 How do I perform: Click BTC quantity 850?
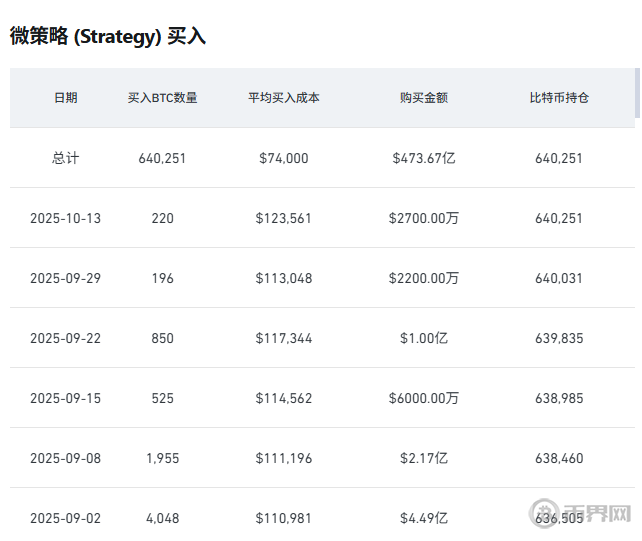[x=163, y=338]
